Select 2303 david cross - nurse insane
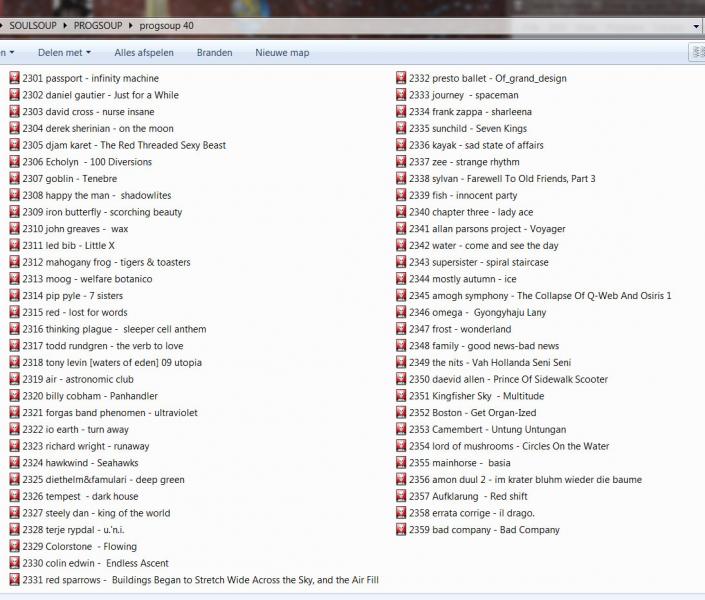The width and height of the screenshot is (705, 600). point(82,112)
